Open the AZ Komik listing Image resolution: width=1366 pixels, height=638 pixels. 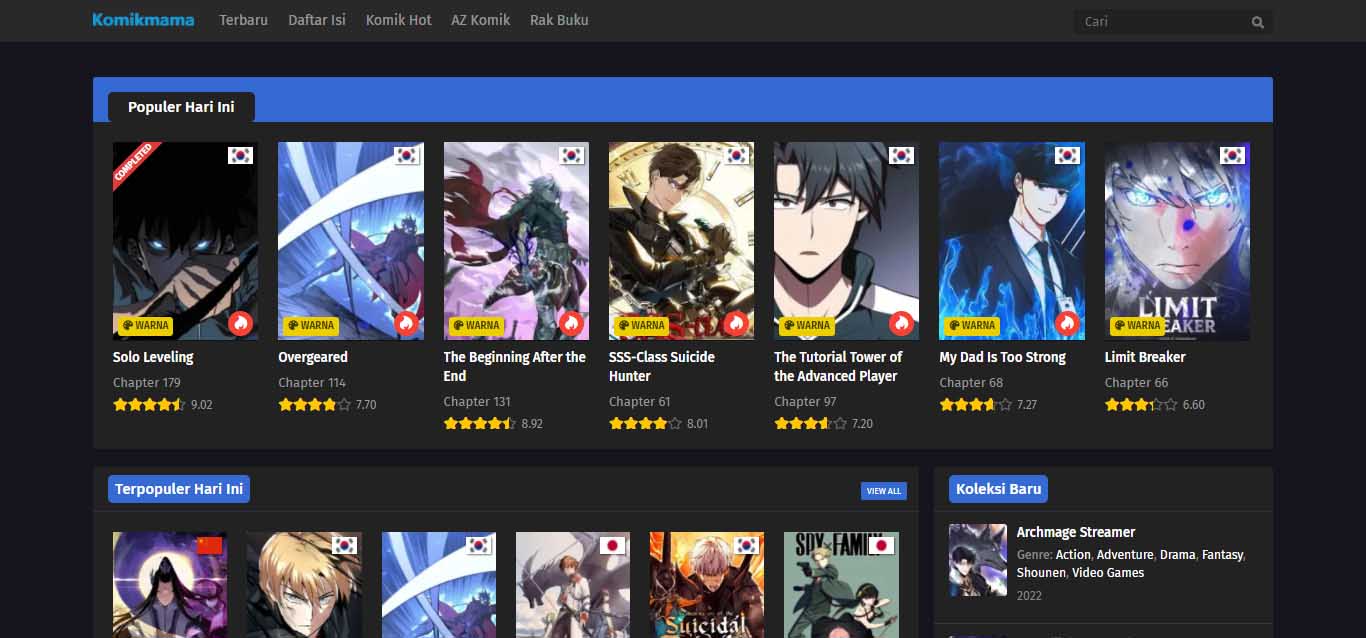pos(480,20)
